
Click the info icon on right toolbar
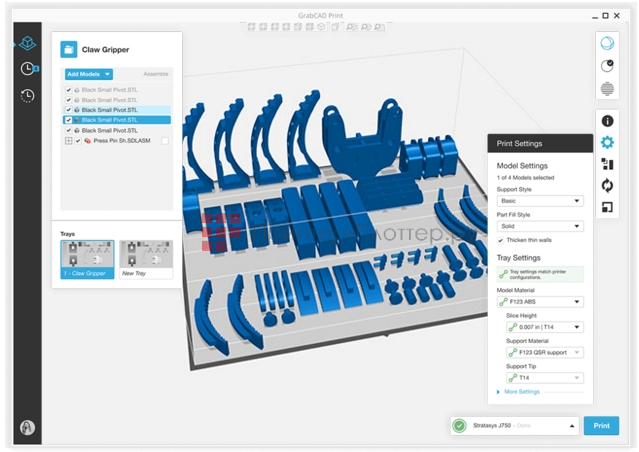(x=607, y=120)
